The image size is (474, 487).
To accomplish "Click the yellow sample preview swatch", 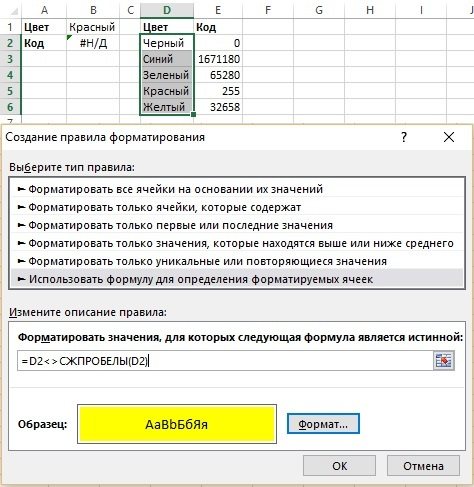I will pos(177,424).
